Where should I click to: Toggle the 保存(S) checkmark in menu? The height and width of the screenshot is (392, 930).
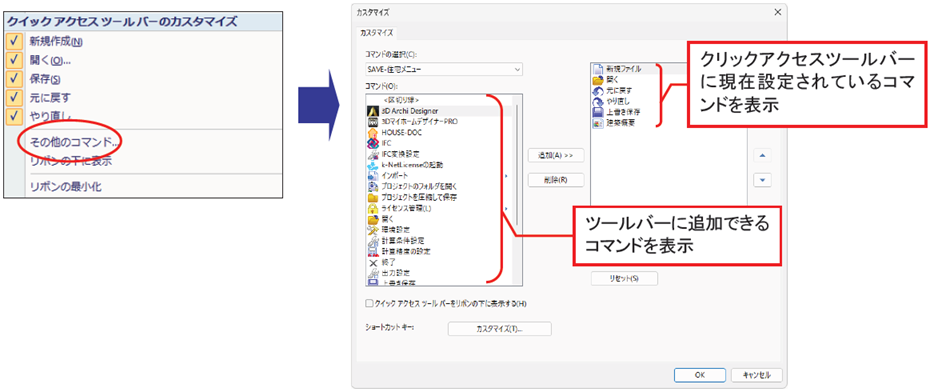click(14, 78)
